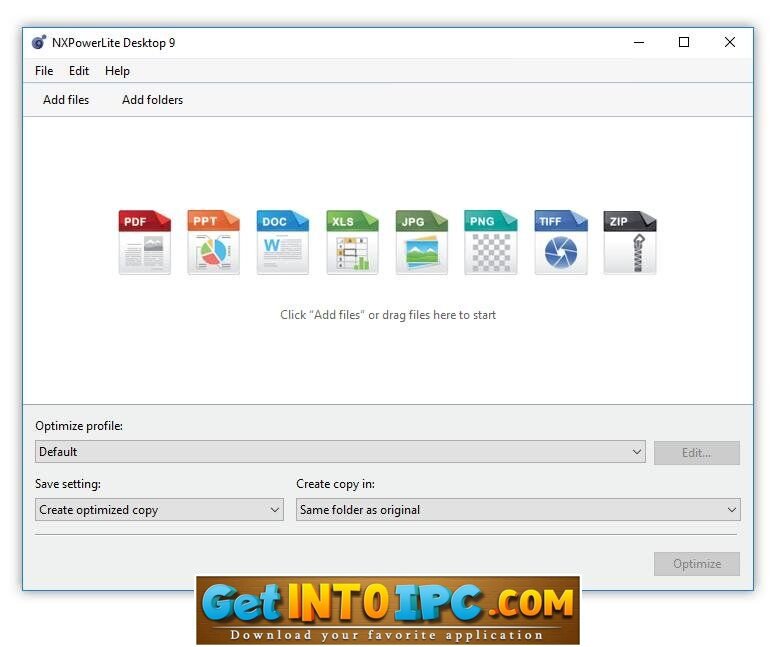776x647 pixels.
Task: Click the ZIP archive file icon
Action: (x=630, y=242)
